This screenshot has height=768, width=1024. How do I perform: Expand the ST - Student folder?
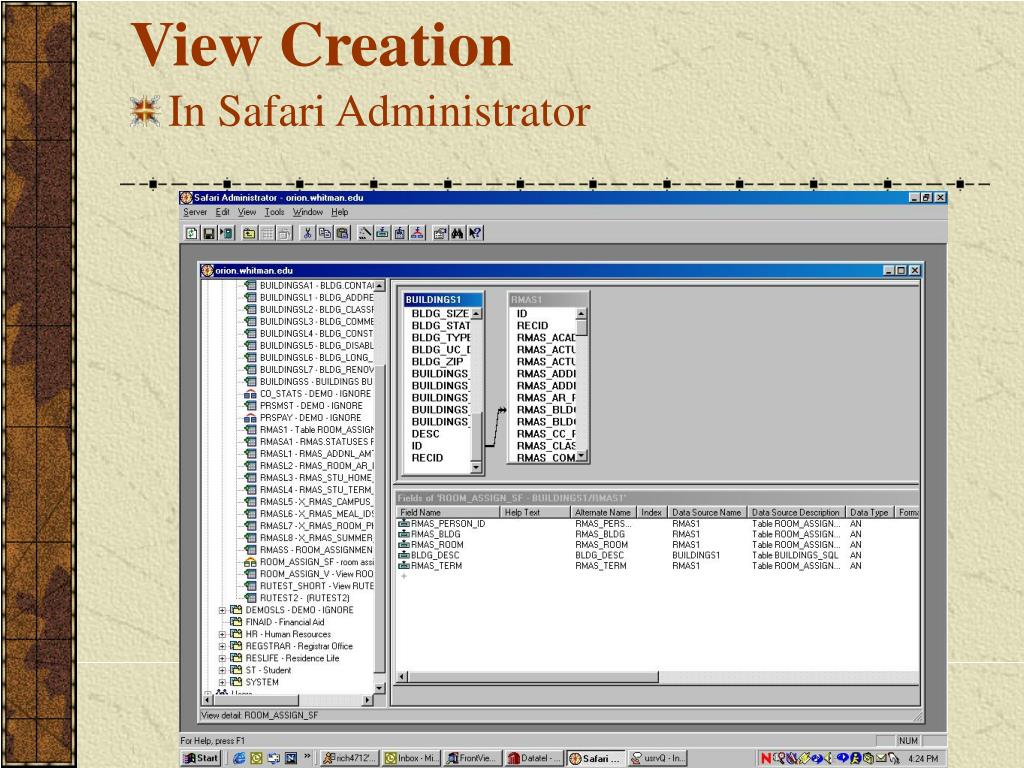(222, 671)
